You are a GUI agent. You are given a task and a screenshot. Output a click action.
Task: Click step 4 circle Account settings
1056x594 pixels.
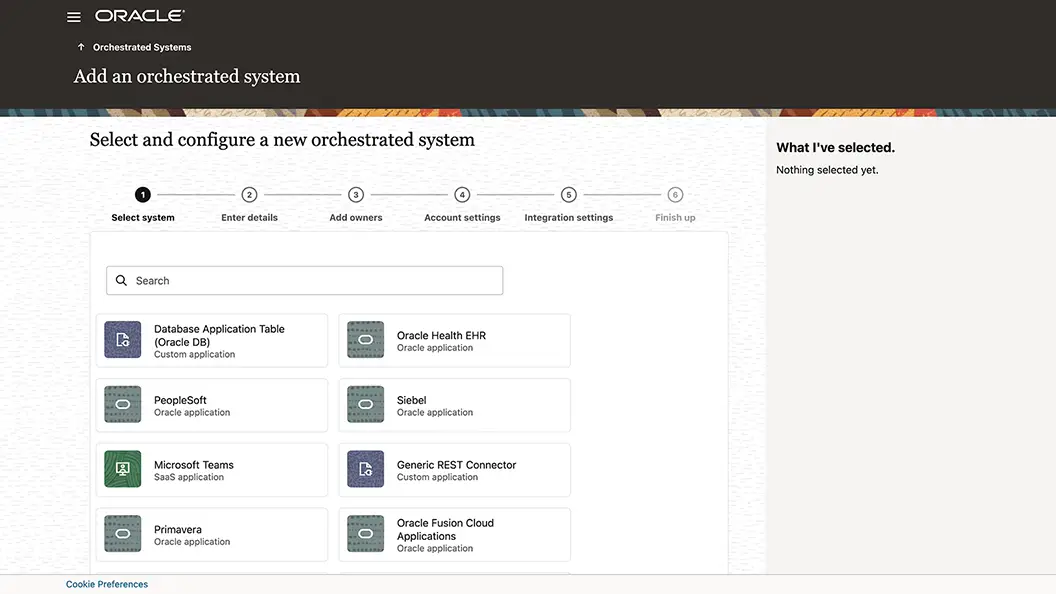[462, 195]
